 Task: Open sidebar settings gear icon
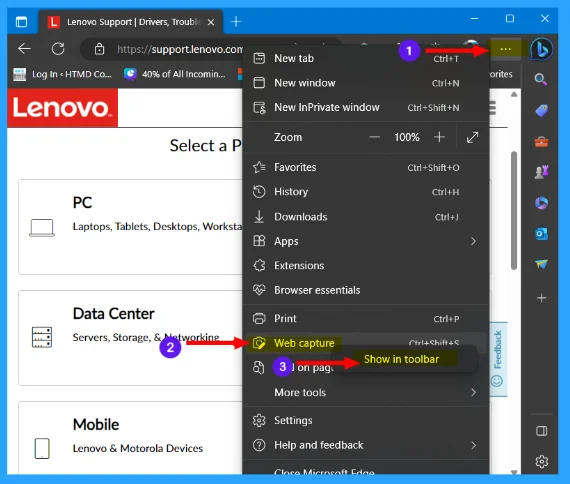pos(542,461)
